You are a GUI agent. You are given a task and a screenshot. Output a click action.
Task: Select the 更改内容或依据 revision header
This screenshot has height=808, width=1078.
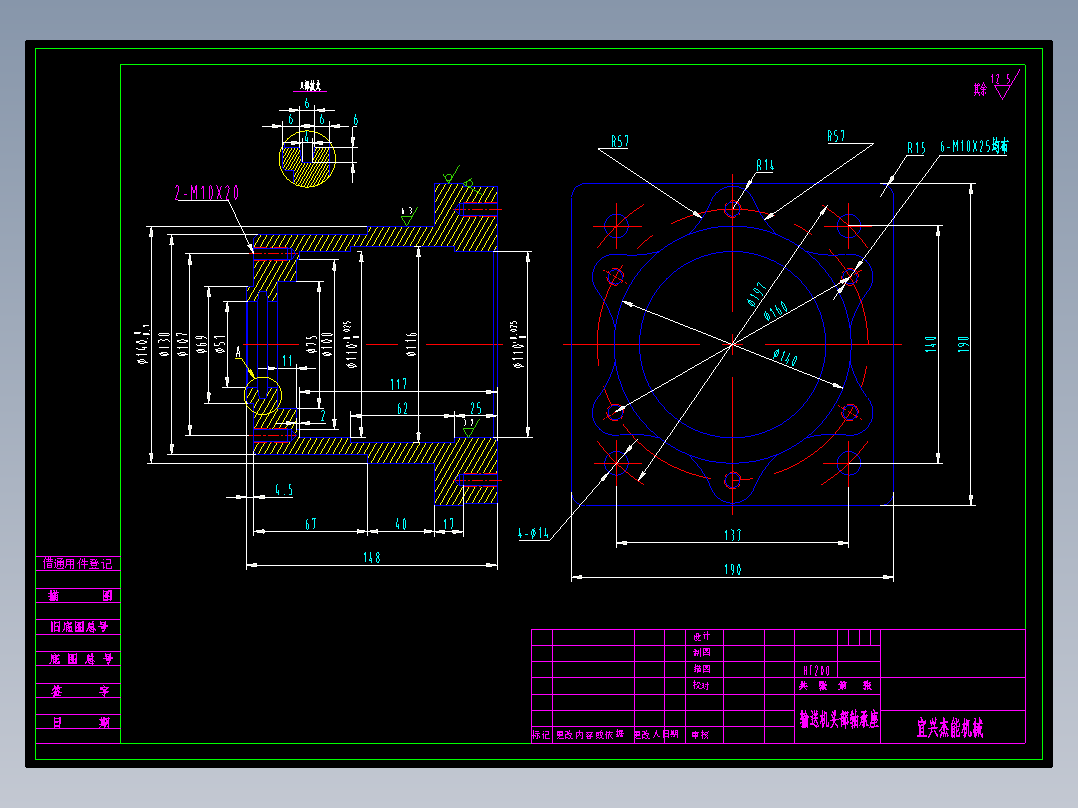tap(591, 734)
